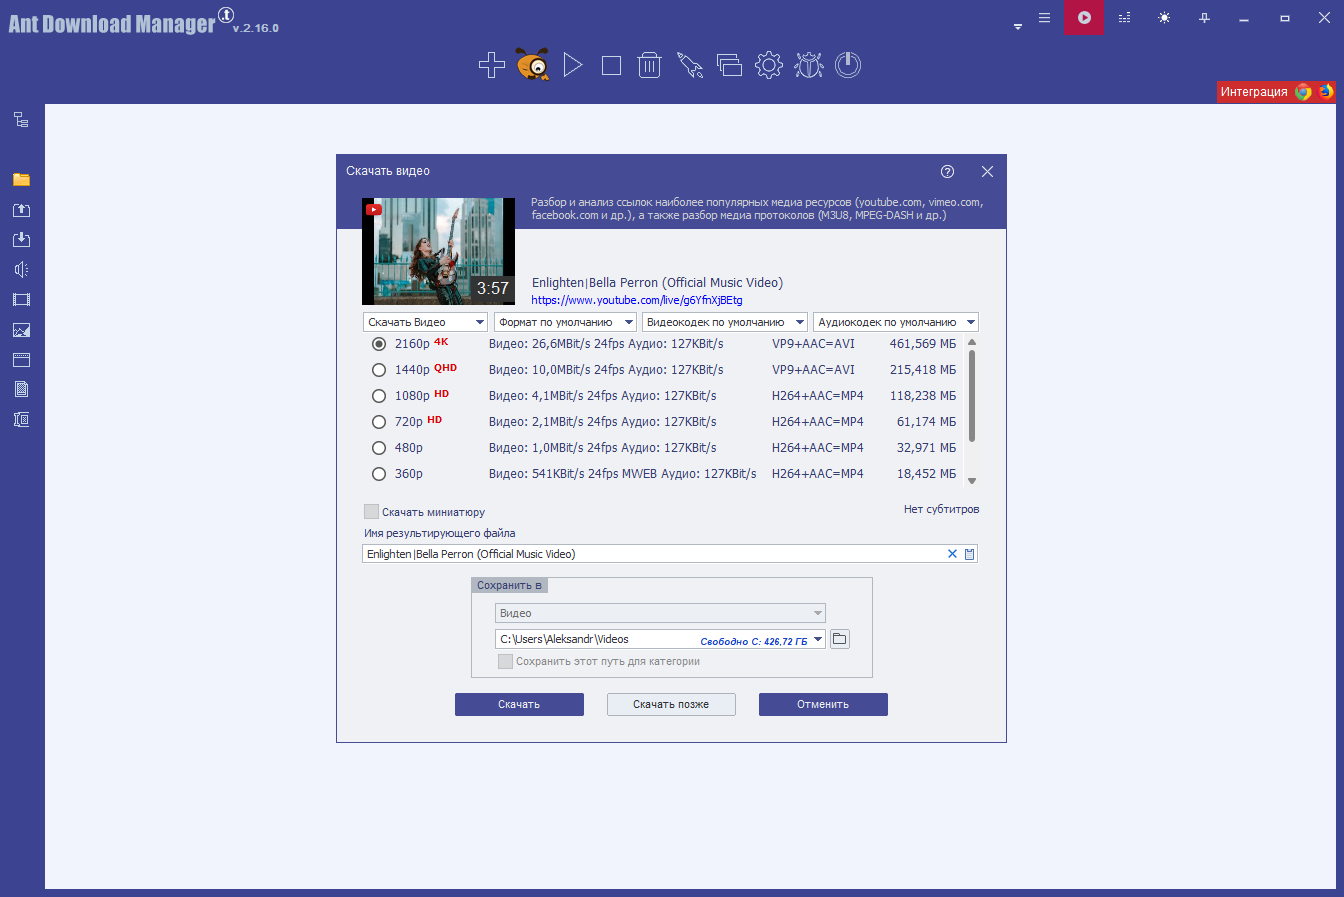Open the Скачать Видео dropdown
The image size is (1344, 897).
point(425,322)
